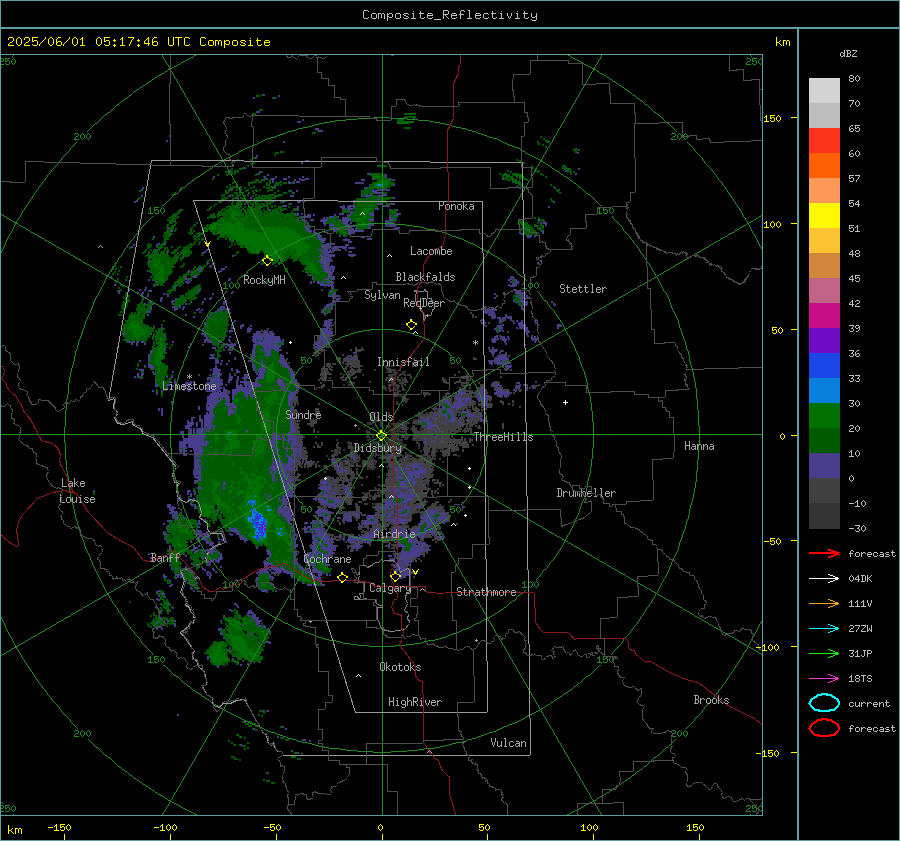
Task: Select the blue 33-36 dBZ color swatch
Action: (824, 366)
